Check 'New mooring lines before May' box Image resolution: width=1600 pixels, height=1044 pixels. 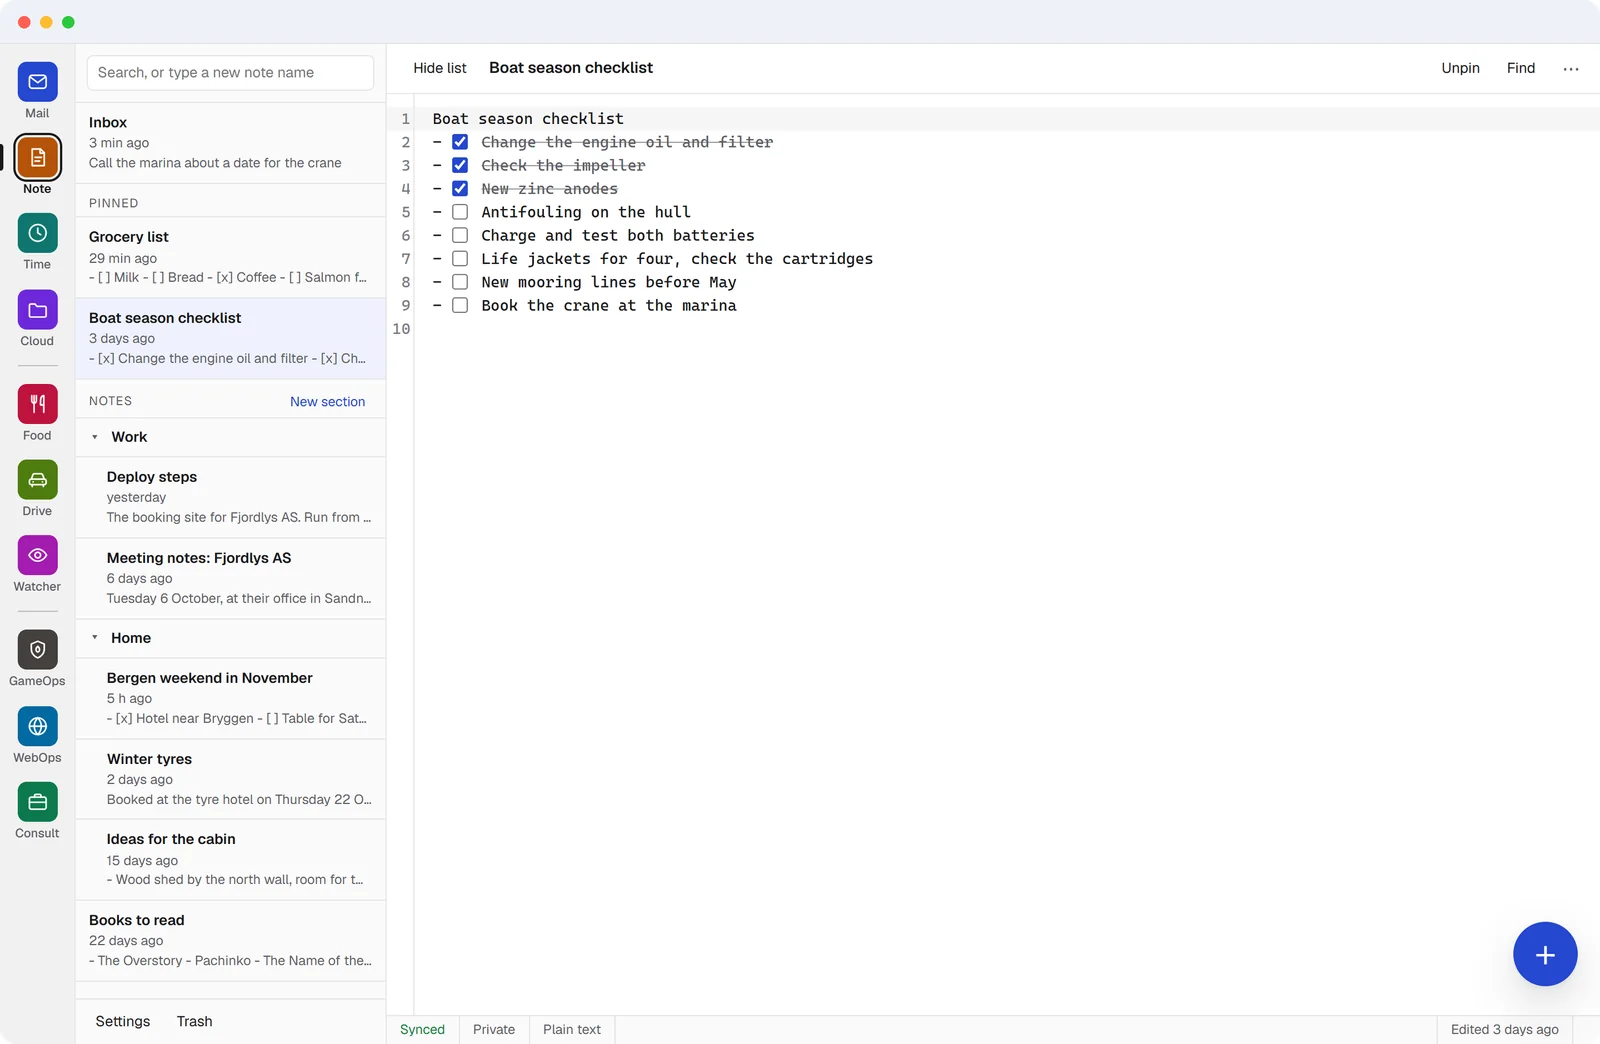pyautogui.click(x=460, y=282)
